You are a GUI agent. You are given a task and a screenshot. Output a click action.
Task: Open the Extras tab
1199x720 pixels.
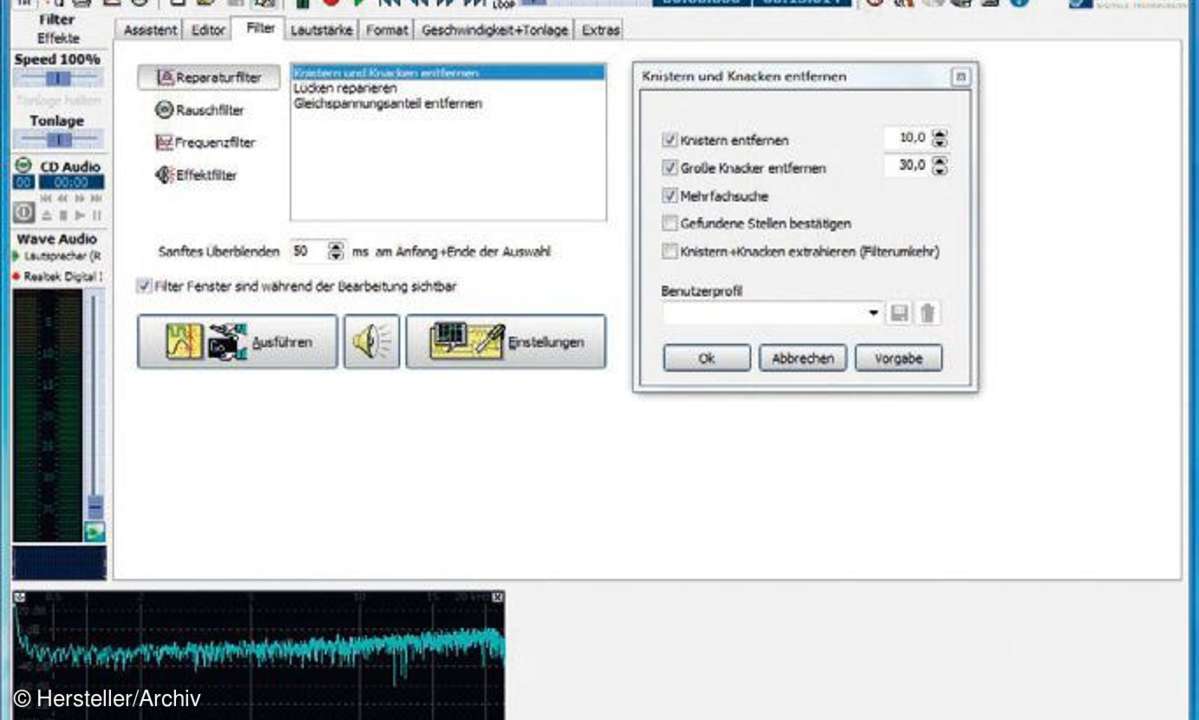(600, 30)
